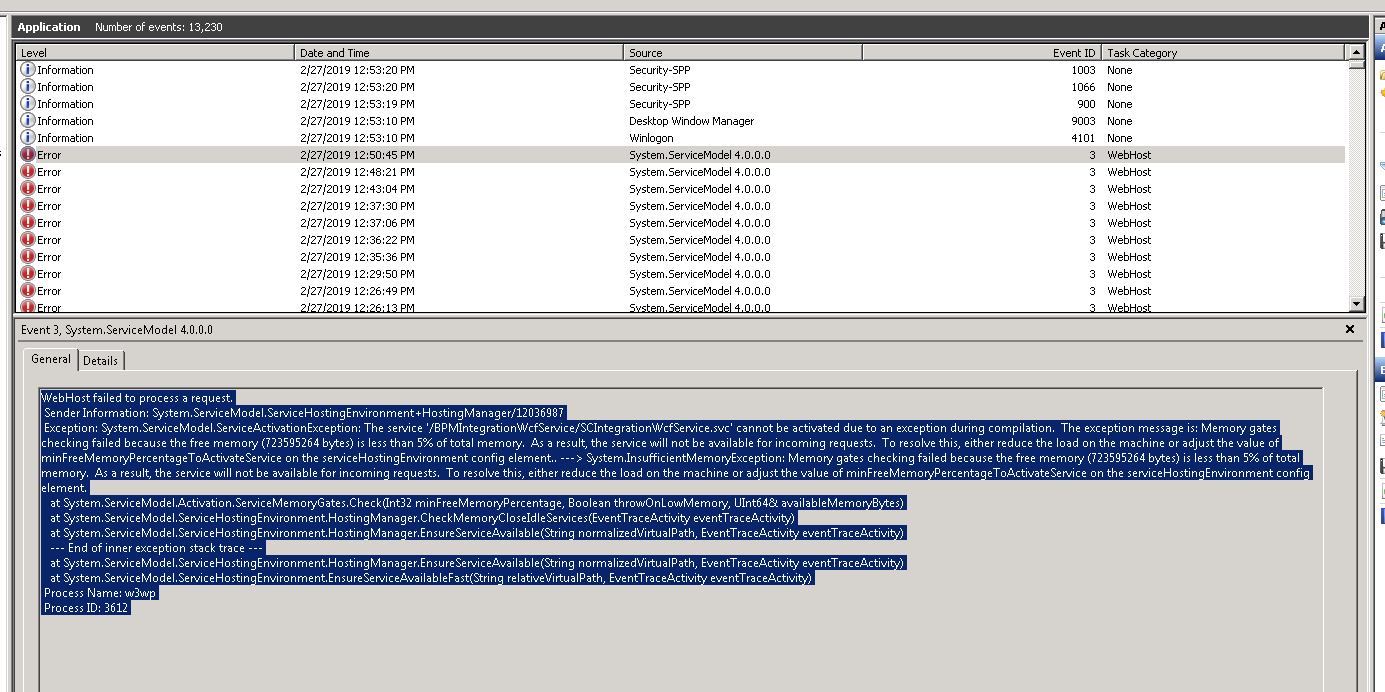Viewport: 1385px width, 692px height.
Task: Click the event list scroll down arrow
Action: 1356,304
